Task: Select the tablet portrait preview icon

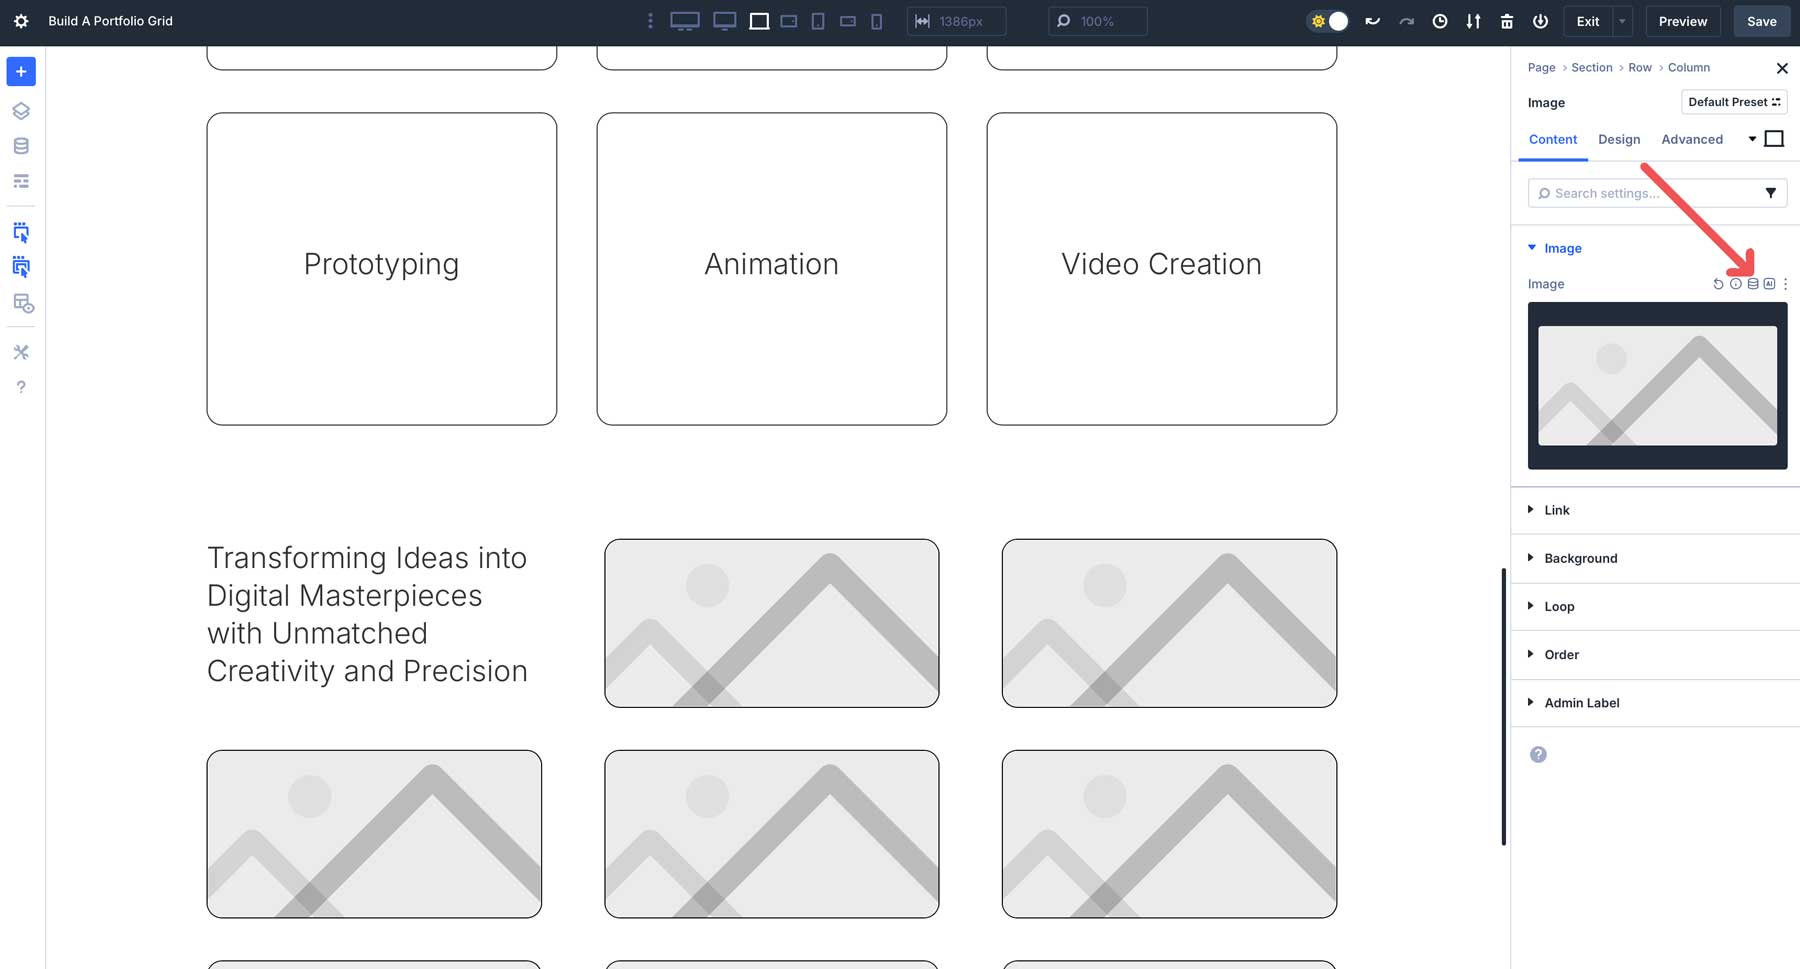Action: 818,21
